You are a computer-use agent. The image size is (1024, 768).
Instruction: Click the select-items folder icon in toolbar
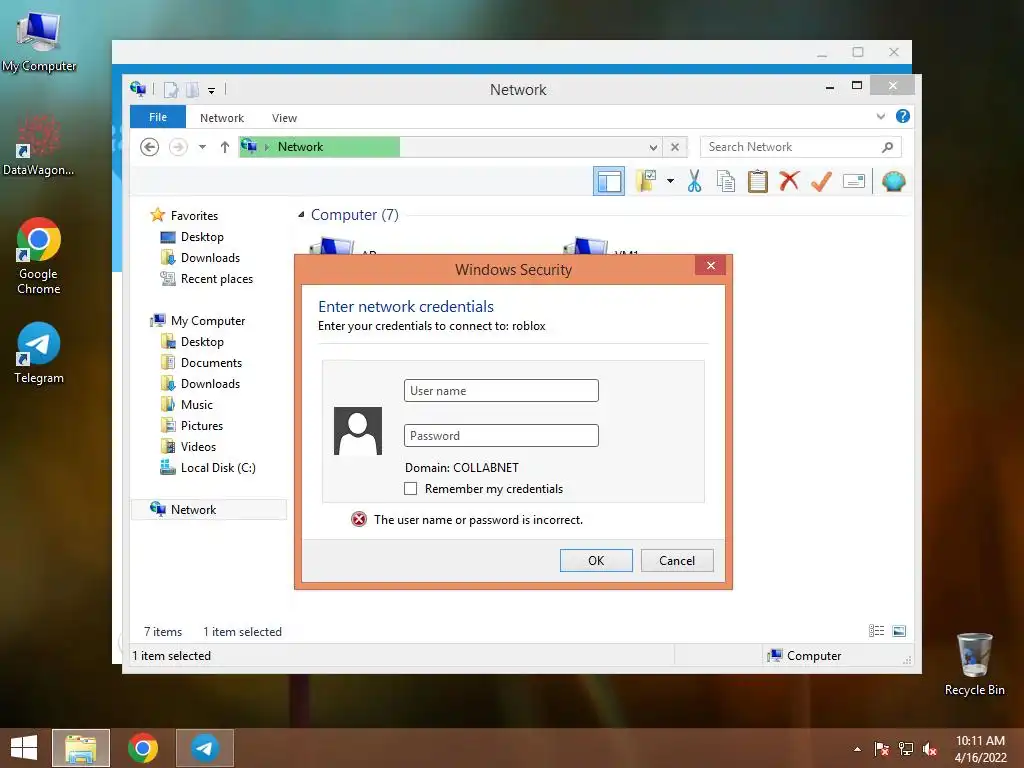pyautogui.click(x=646, y=182)
